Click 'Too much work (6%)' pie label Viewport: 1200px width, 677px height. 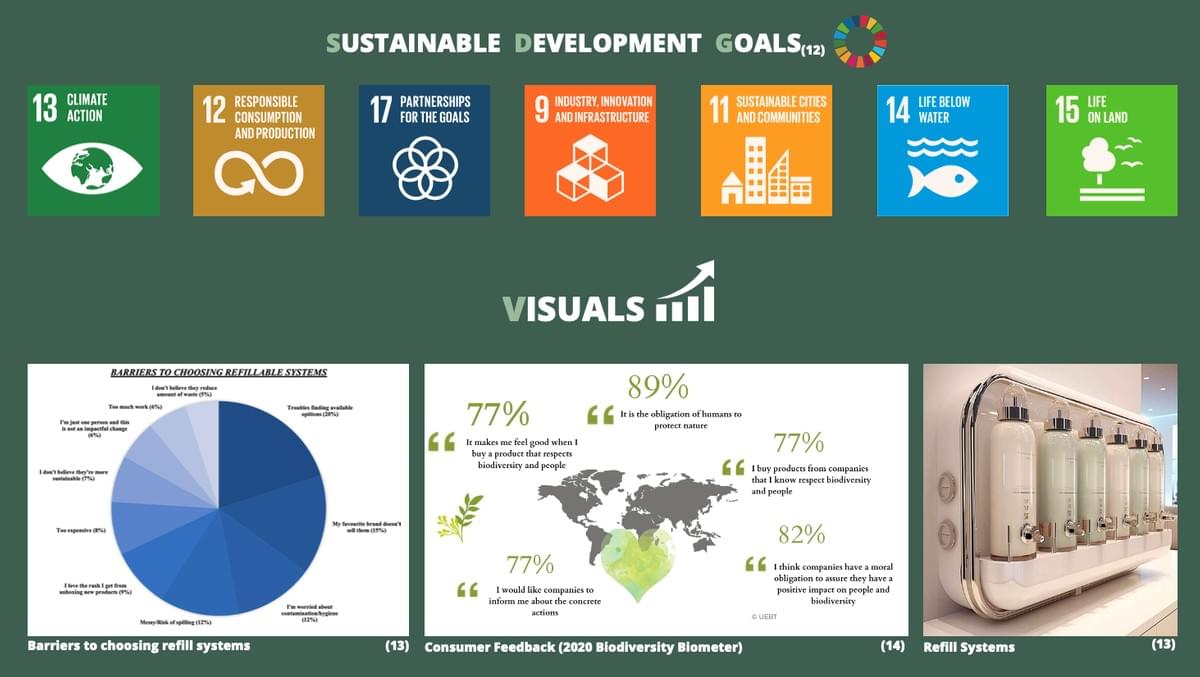coord(135,407)
